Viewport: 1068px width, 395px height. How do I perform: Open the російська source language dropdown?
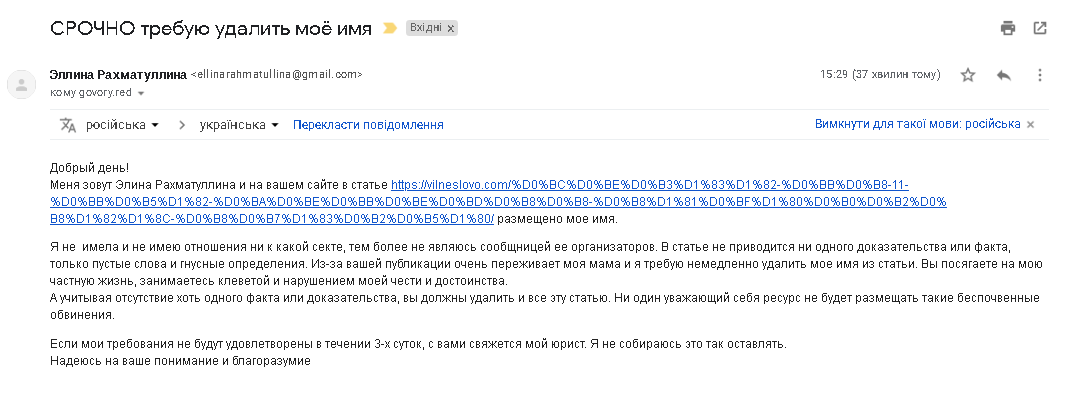122,125
